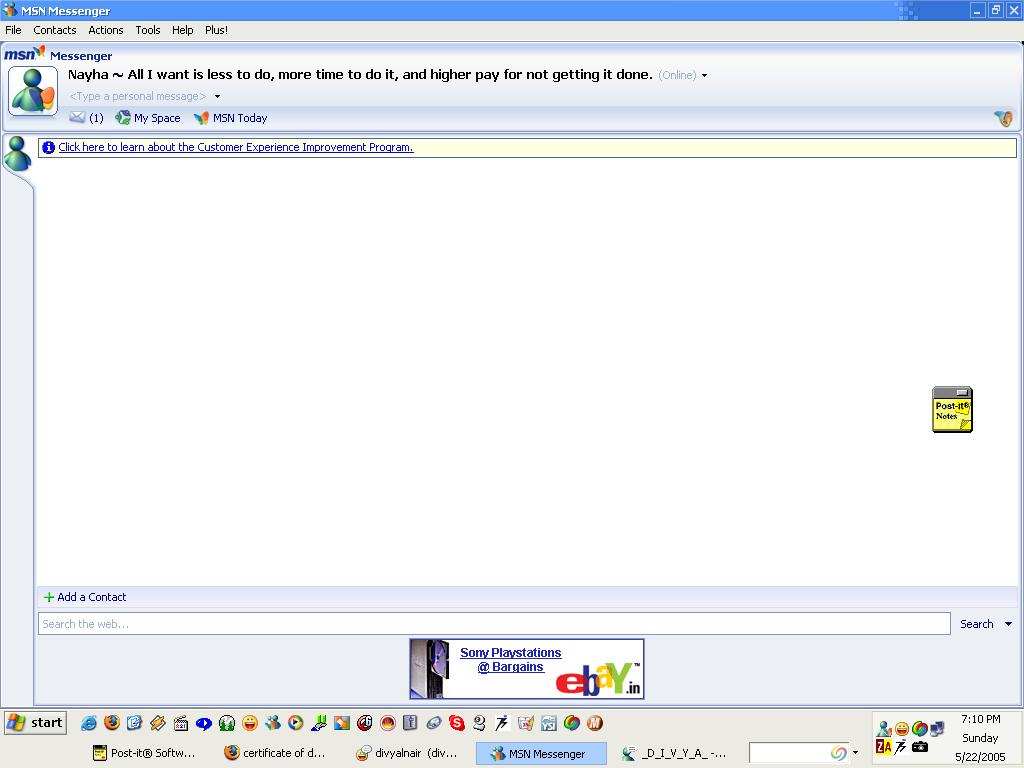Click the MSN Messenger system tray icon
1024x768 pixels.
click(x=884, y=728)
